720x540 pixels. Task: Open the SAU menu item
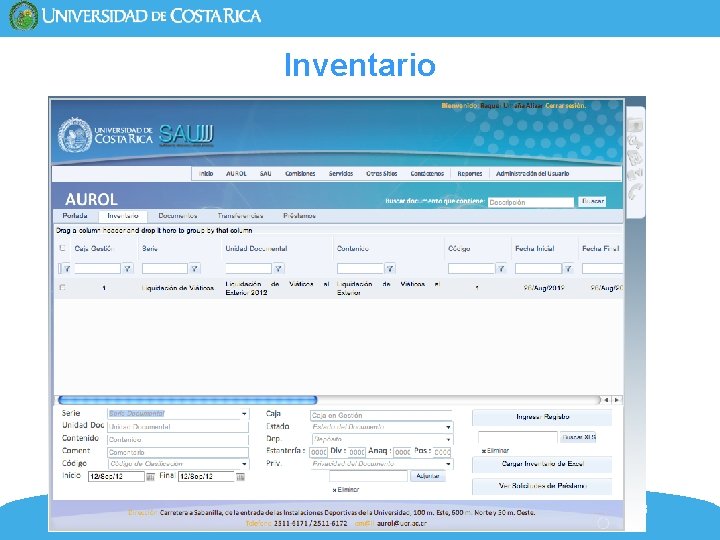(x=265, y=174)
